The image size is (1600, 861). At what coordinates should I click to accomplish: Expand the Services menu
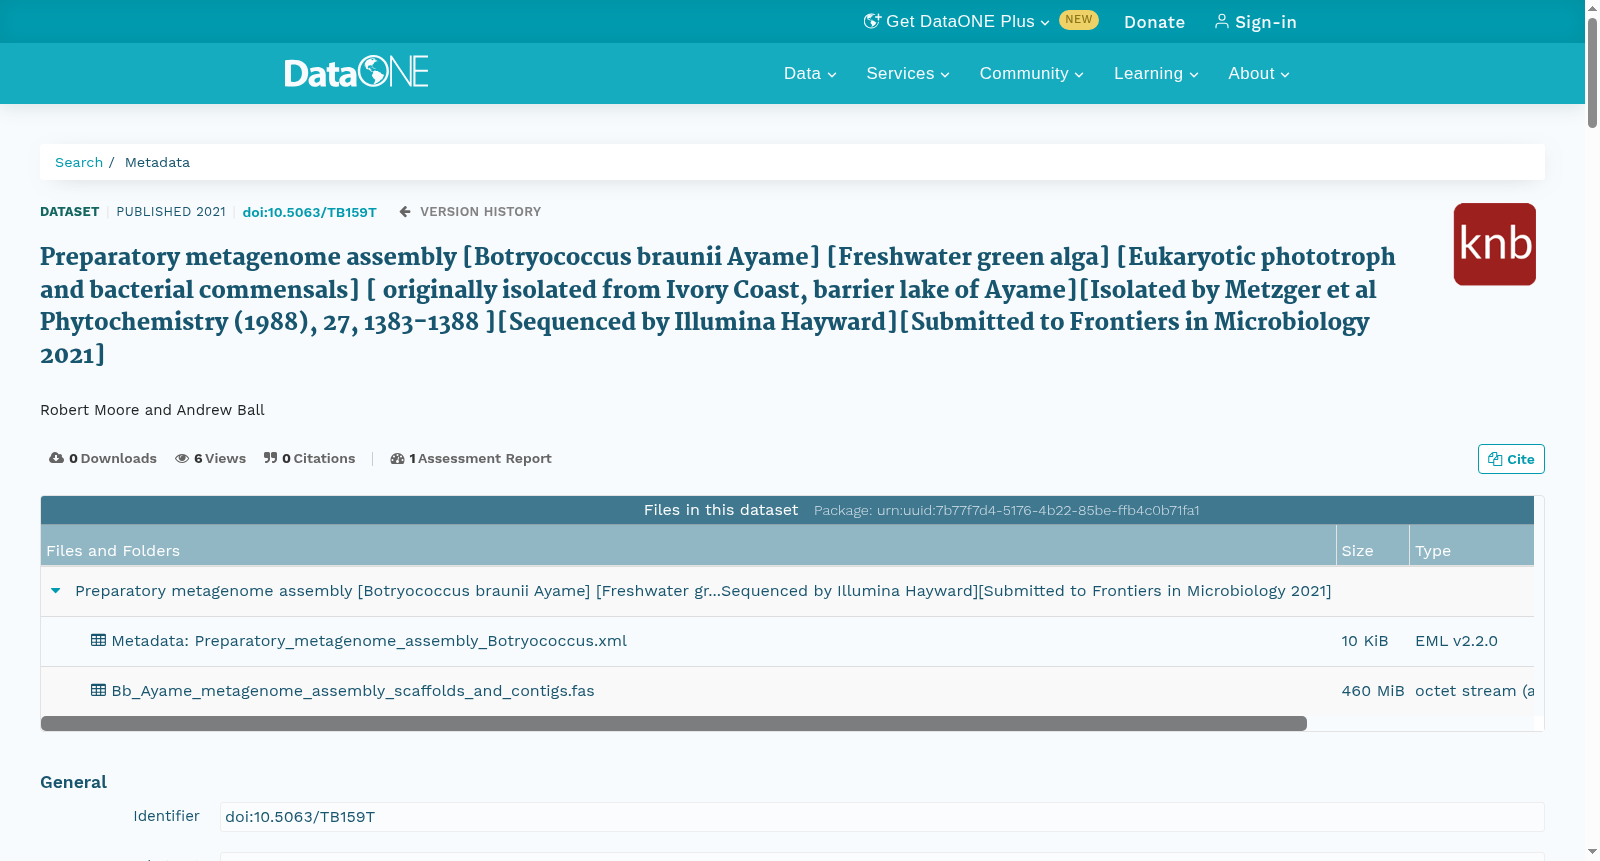908,73
